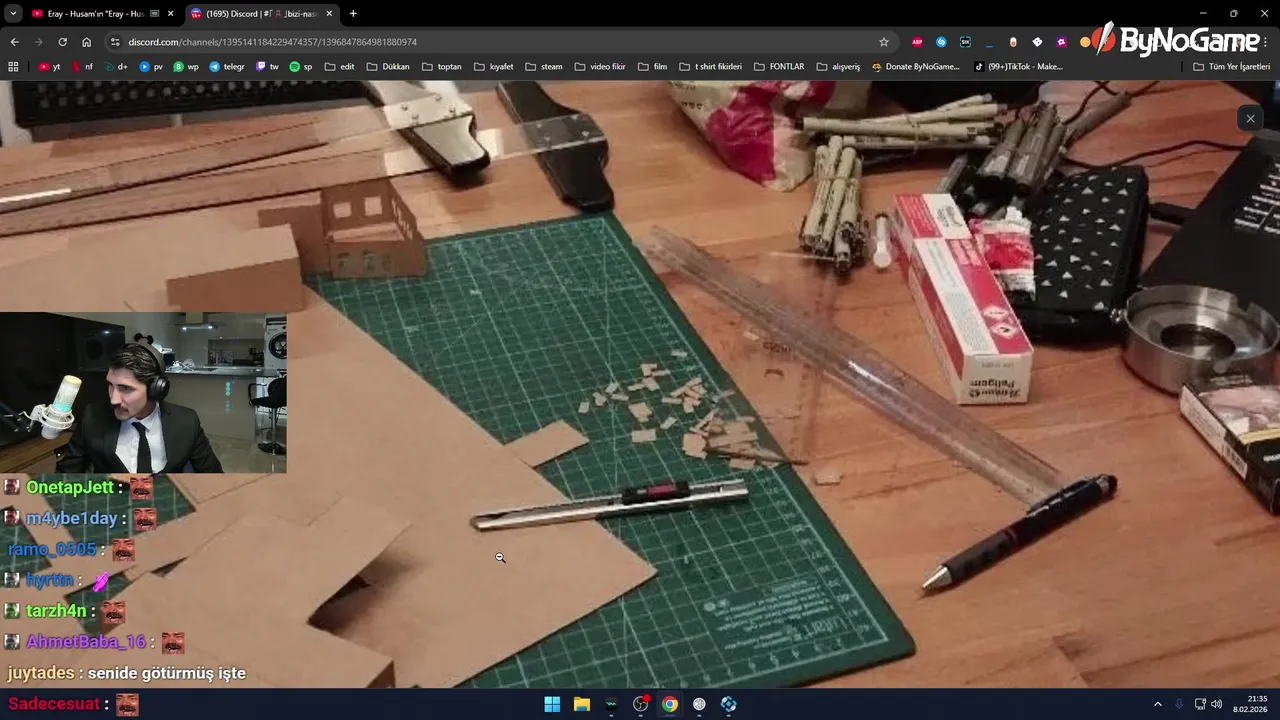View site information for discord.com

pyautogui.click(x=115, y=42)
